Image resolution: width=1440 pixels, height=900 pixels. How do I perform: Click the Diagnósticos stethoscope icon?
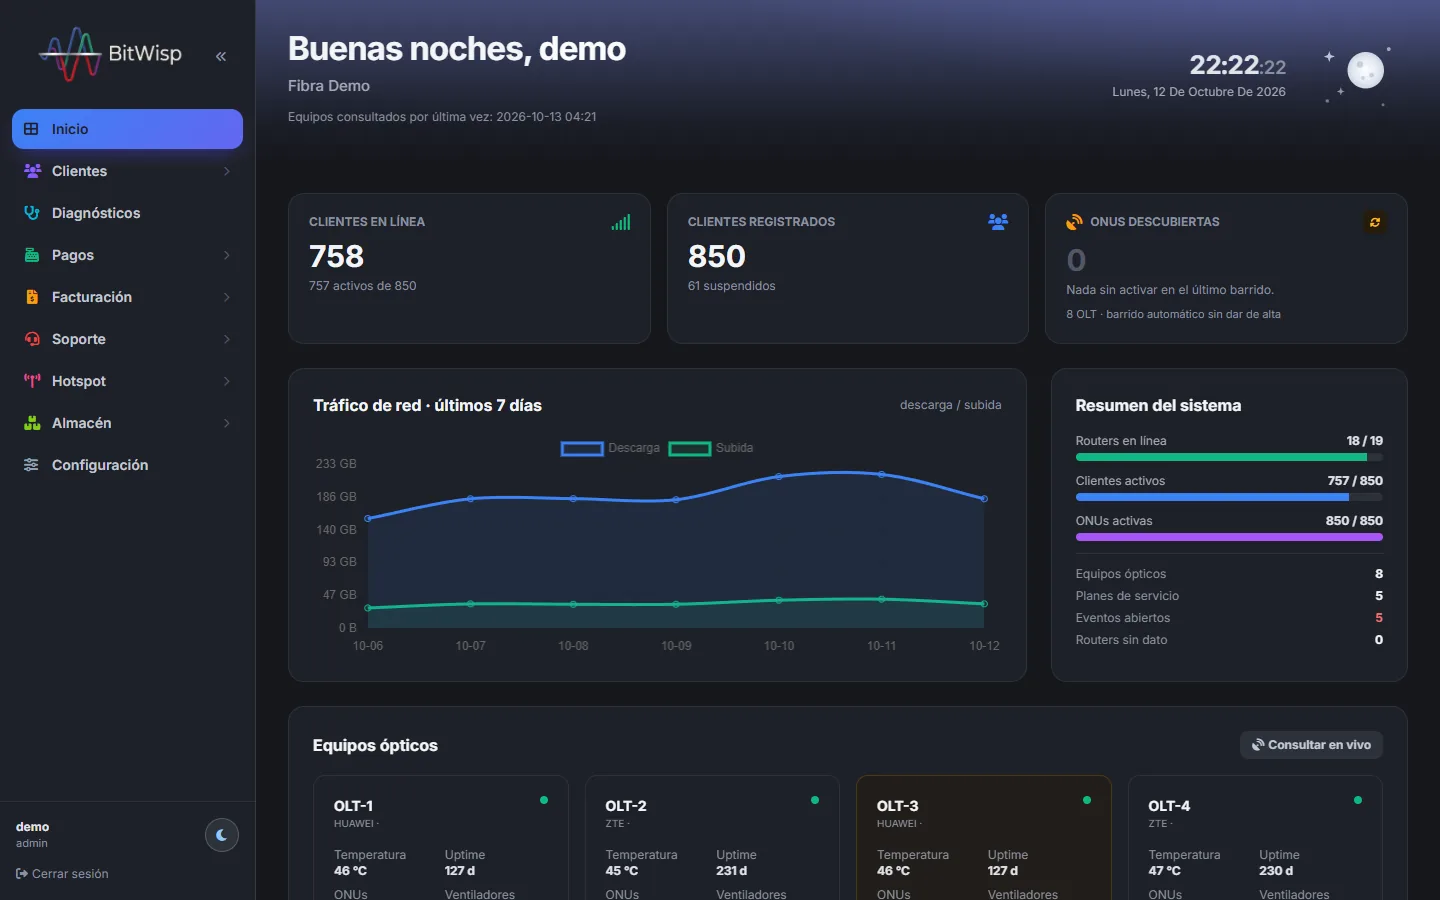tap(32, 213)
